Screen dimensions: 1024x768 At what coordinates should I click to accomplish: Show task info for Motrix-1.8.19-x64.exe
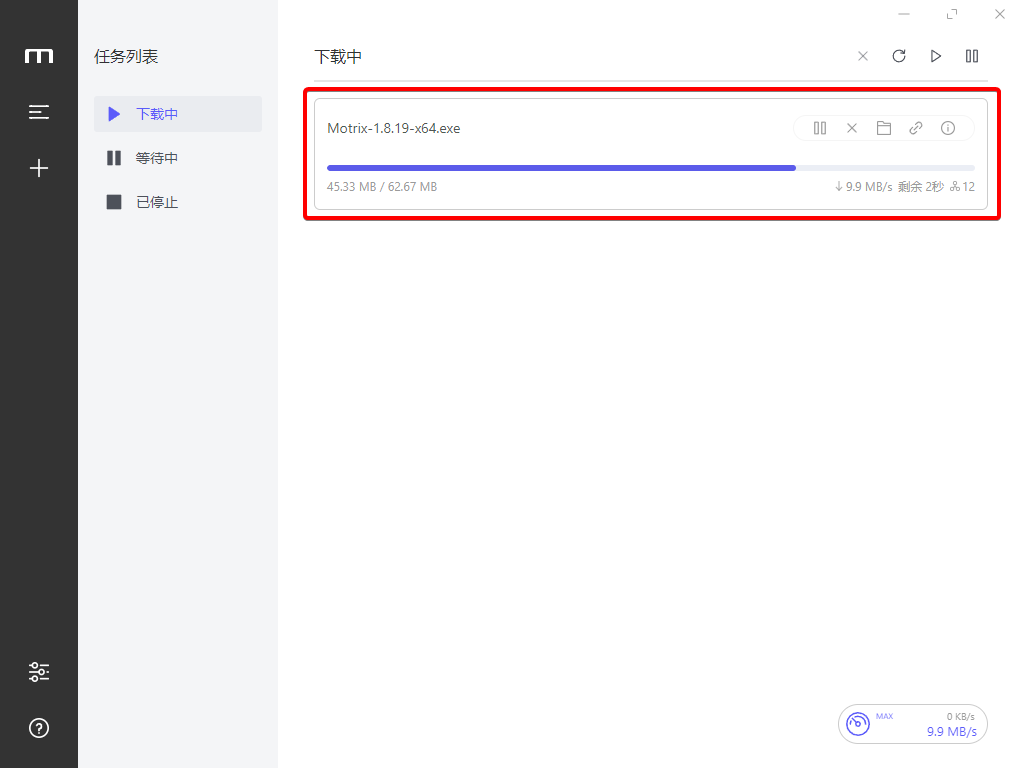(948, 128)
